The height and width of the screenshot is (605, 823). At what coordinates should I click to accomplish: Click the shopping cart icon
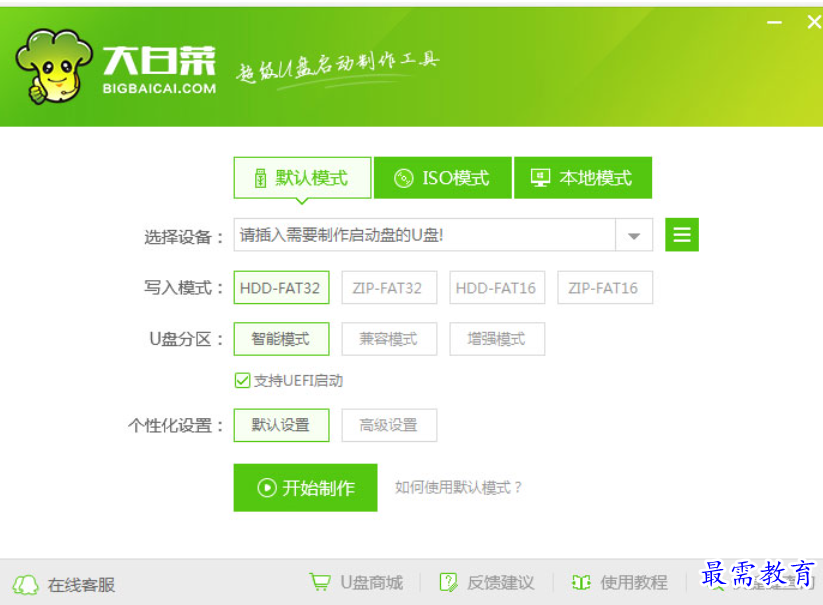[320, 582]
